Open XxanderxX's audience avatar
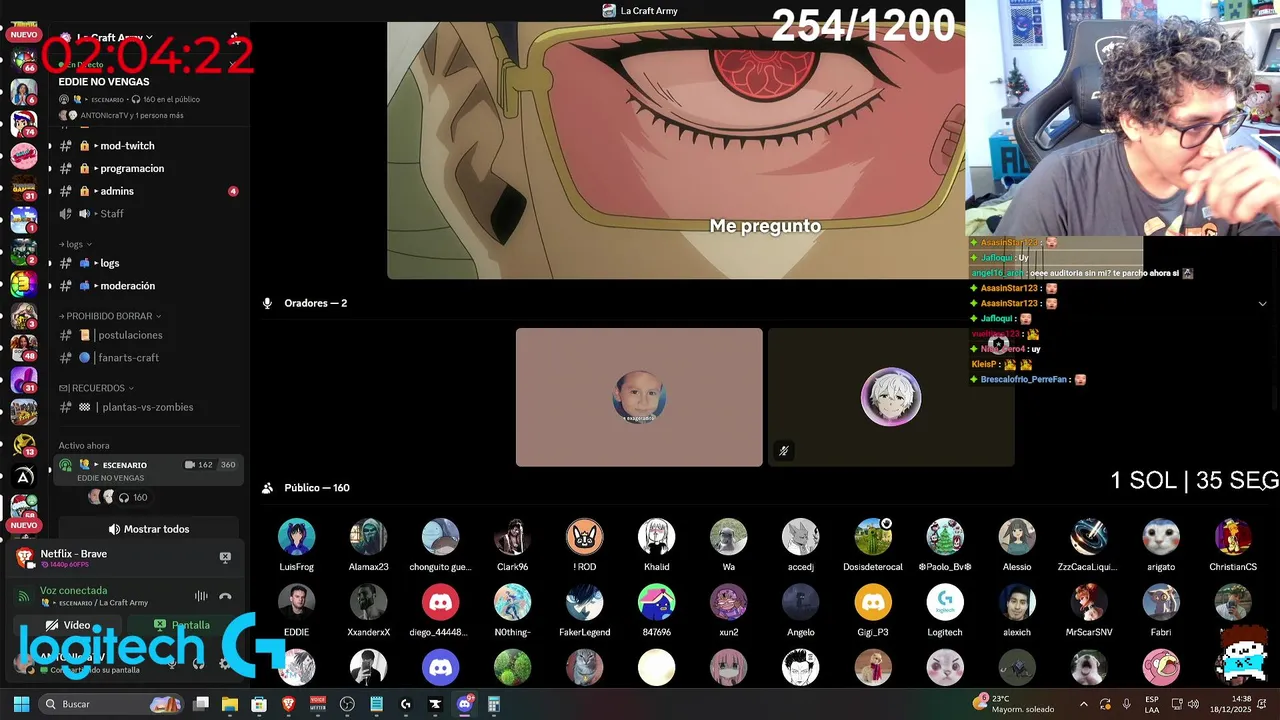This screenshot has width=1280, height=720. (368, 603)
